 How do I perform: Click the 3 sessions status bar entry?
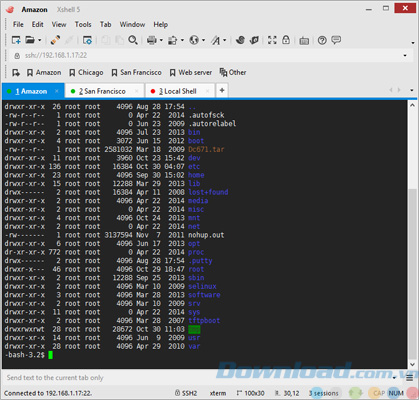323,393
